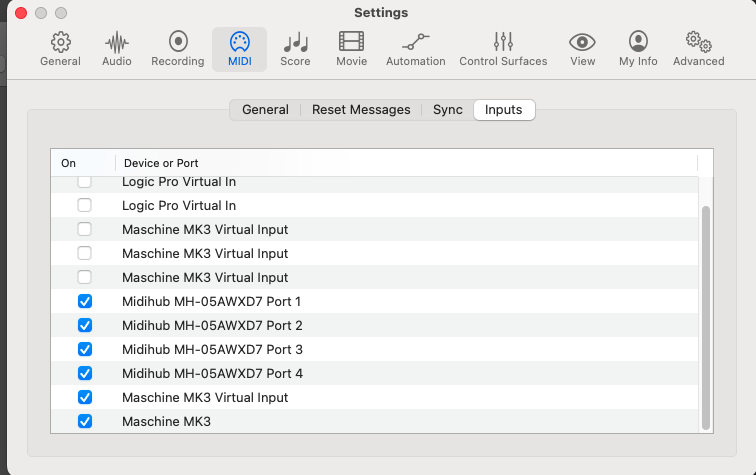This screenshot has height=475, width=756.
Task: Open the Automation settings pane
Action: coord(415,48)
